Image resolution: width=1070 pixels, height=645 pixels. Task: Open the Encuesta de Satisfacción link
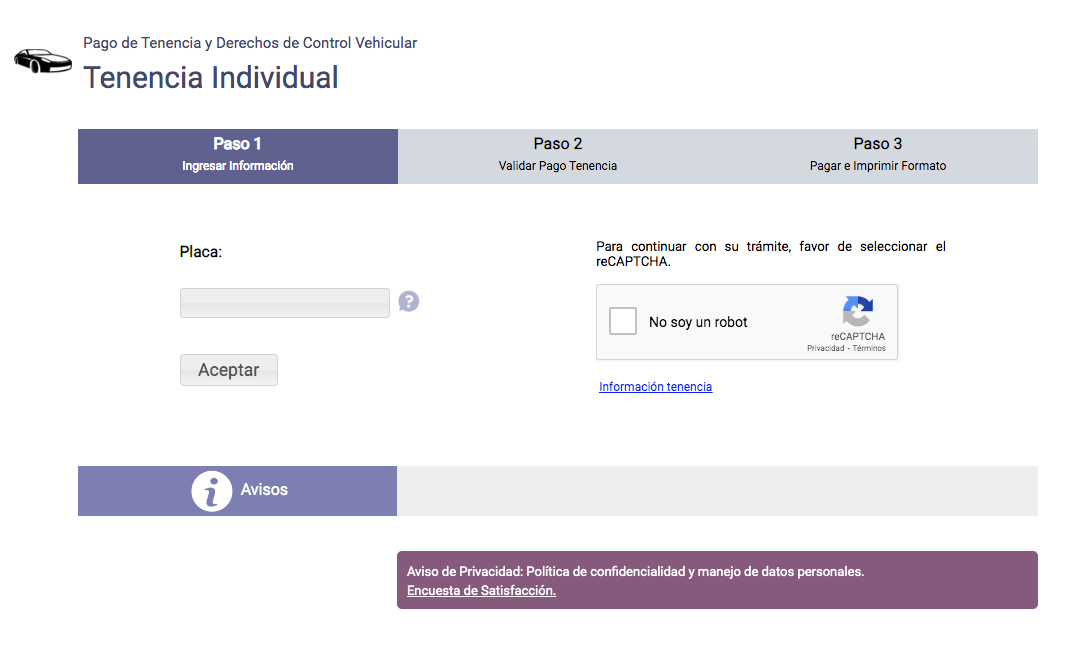tap(481, 591)
